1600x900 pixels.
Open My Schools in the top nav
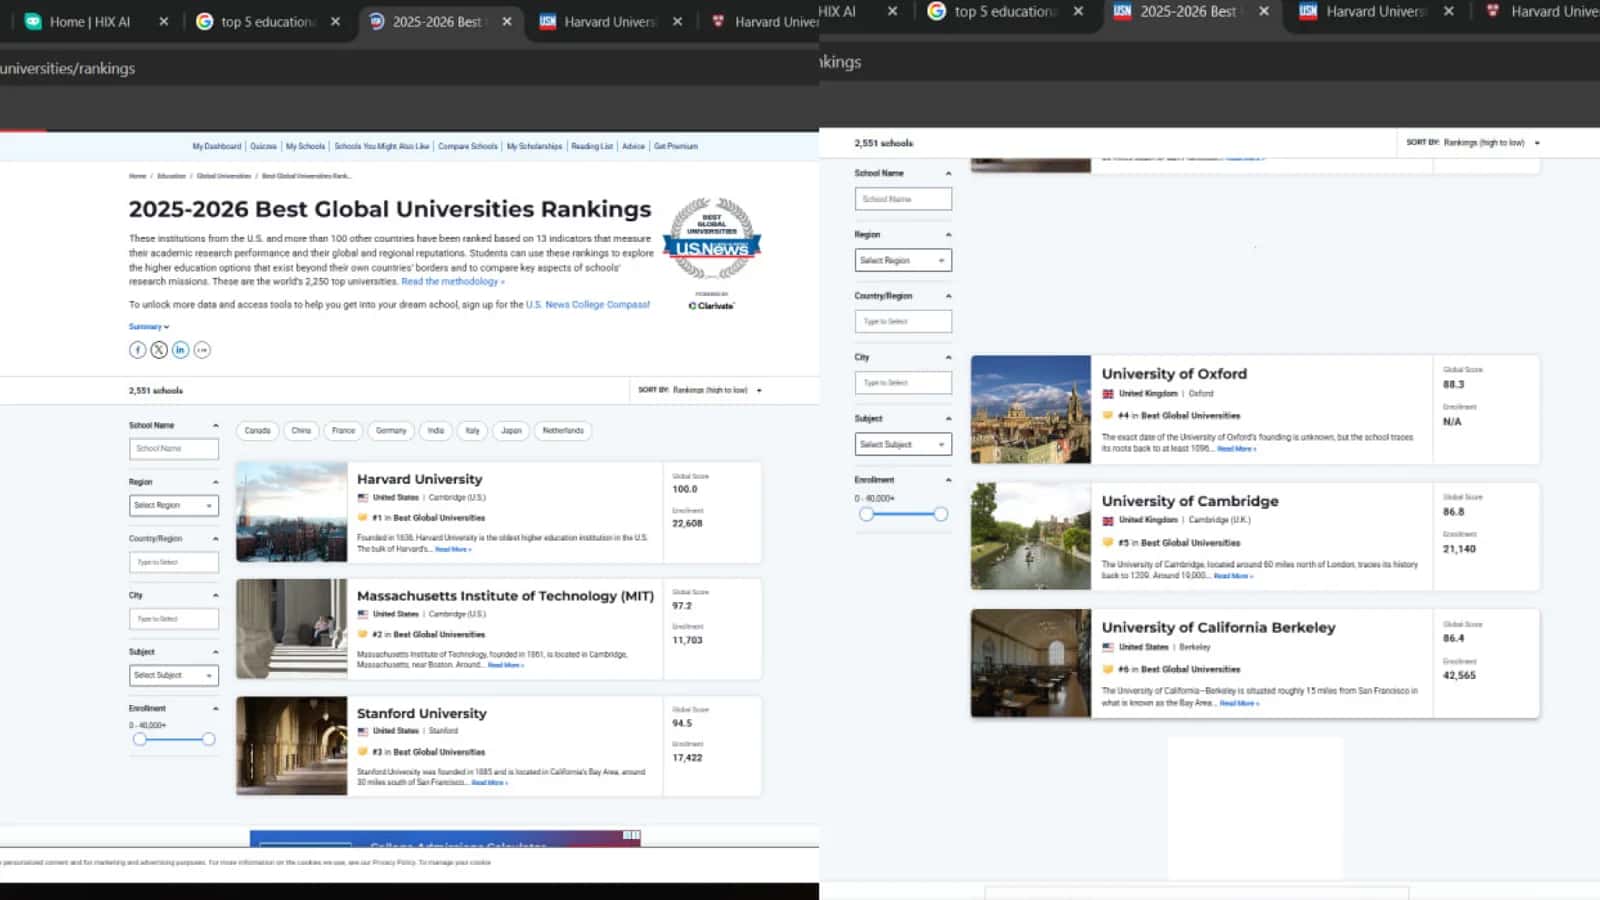(305, 146)
